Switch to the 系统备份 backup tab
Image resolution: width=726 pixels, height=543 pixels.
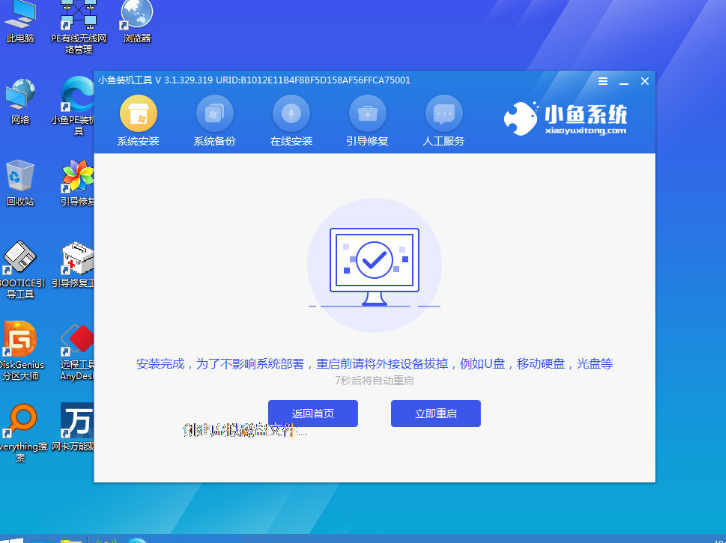214,121
